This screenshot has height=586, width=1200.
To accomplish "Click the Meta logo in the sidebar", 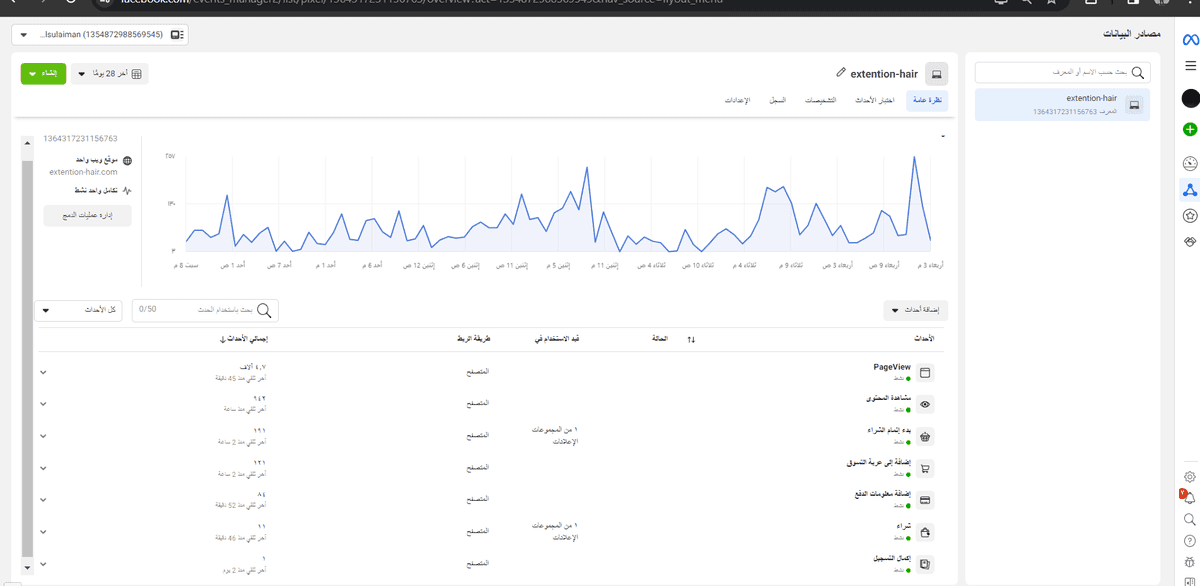I will coord(1190,40).
